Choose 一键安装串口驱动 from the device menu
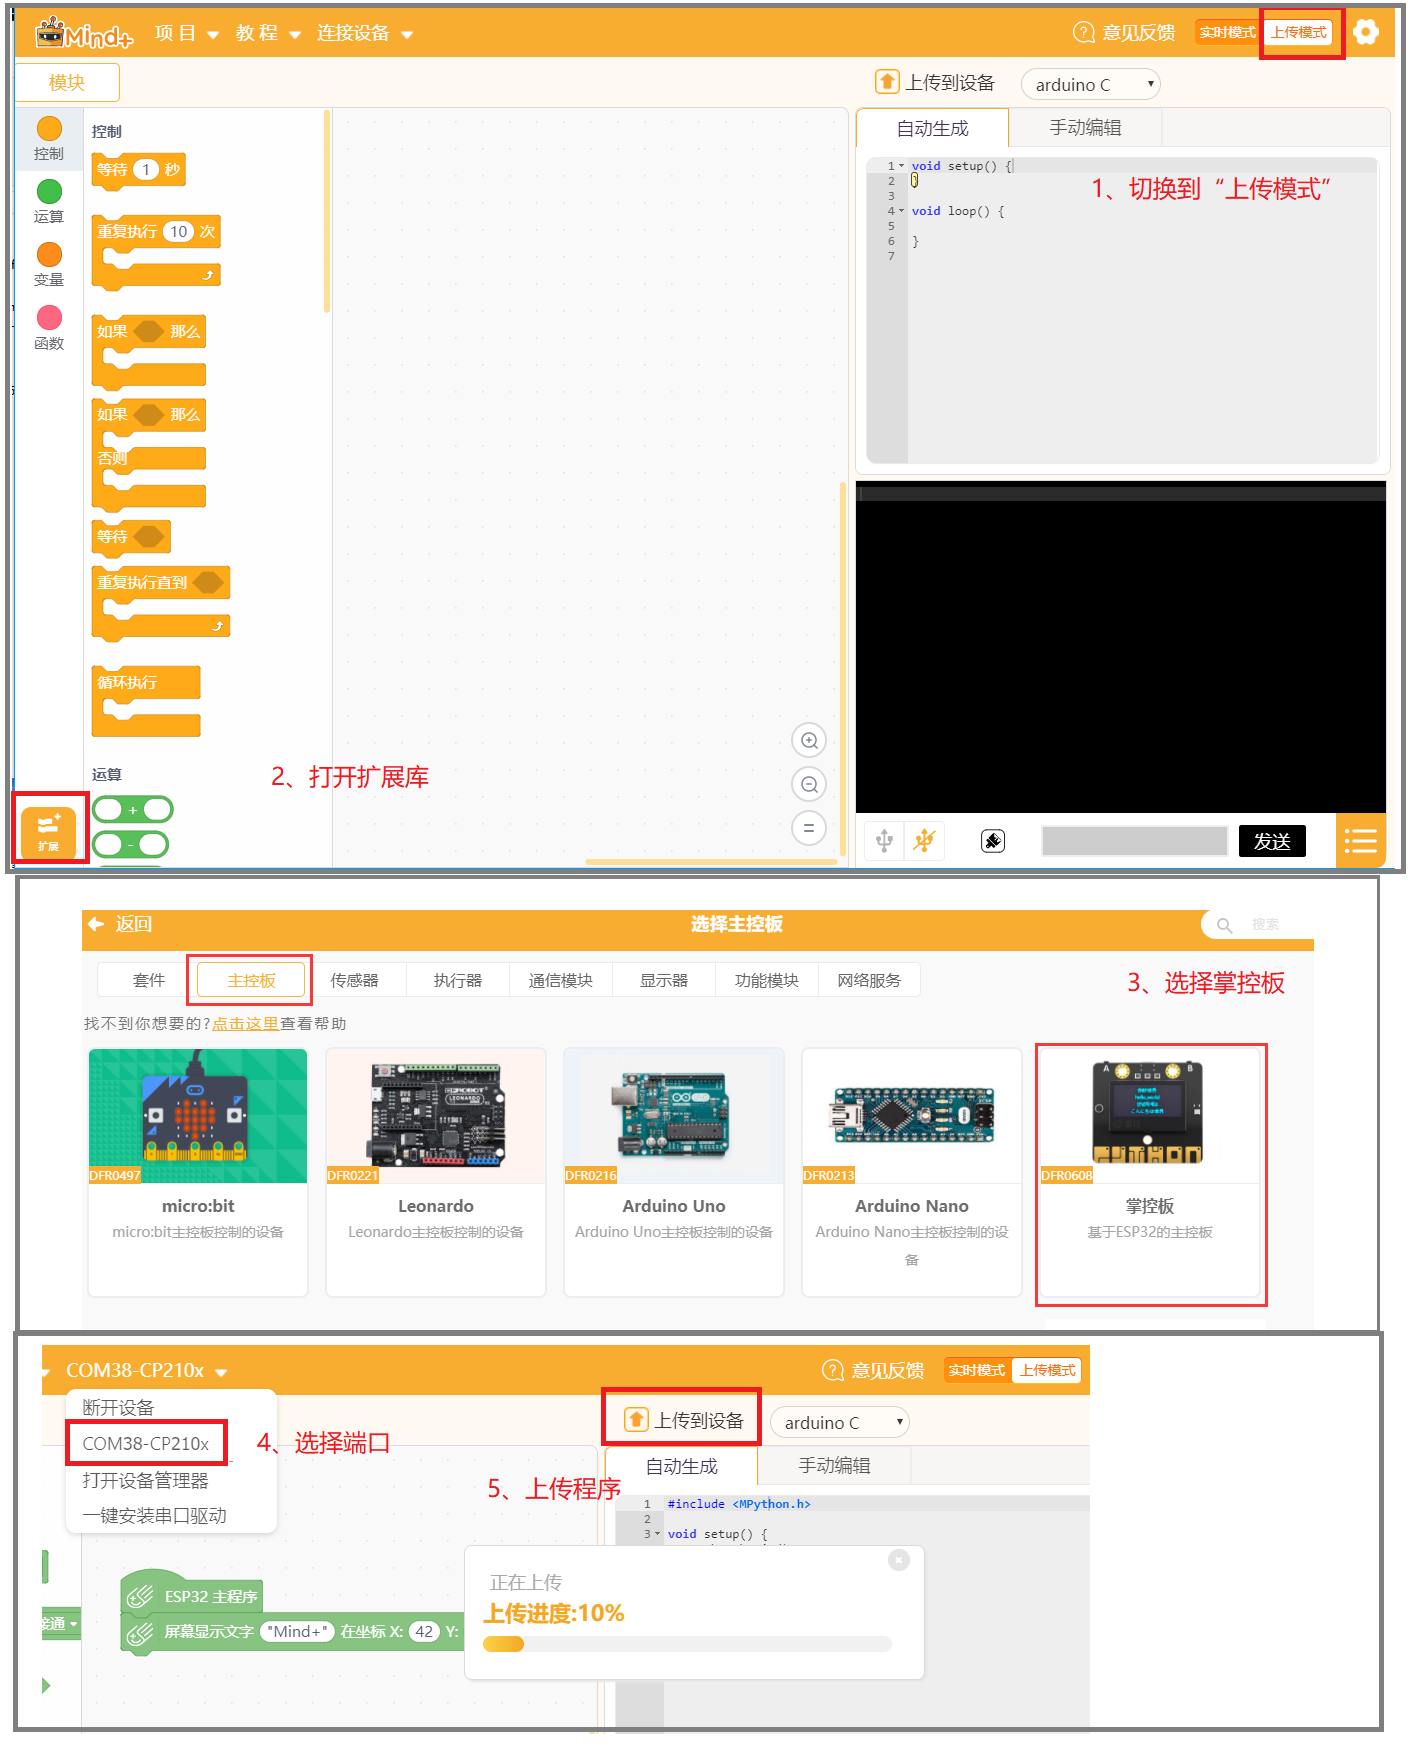 click(x=155, y=1515)
